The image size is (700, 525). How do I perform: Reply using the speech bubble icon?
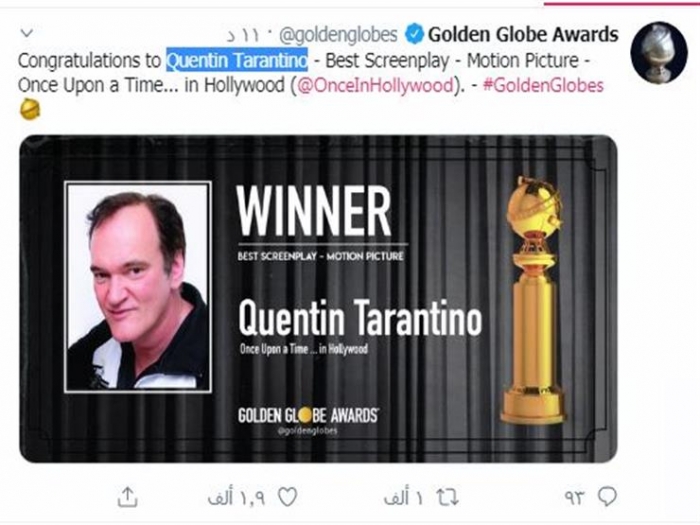(606, 496)
